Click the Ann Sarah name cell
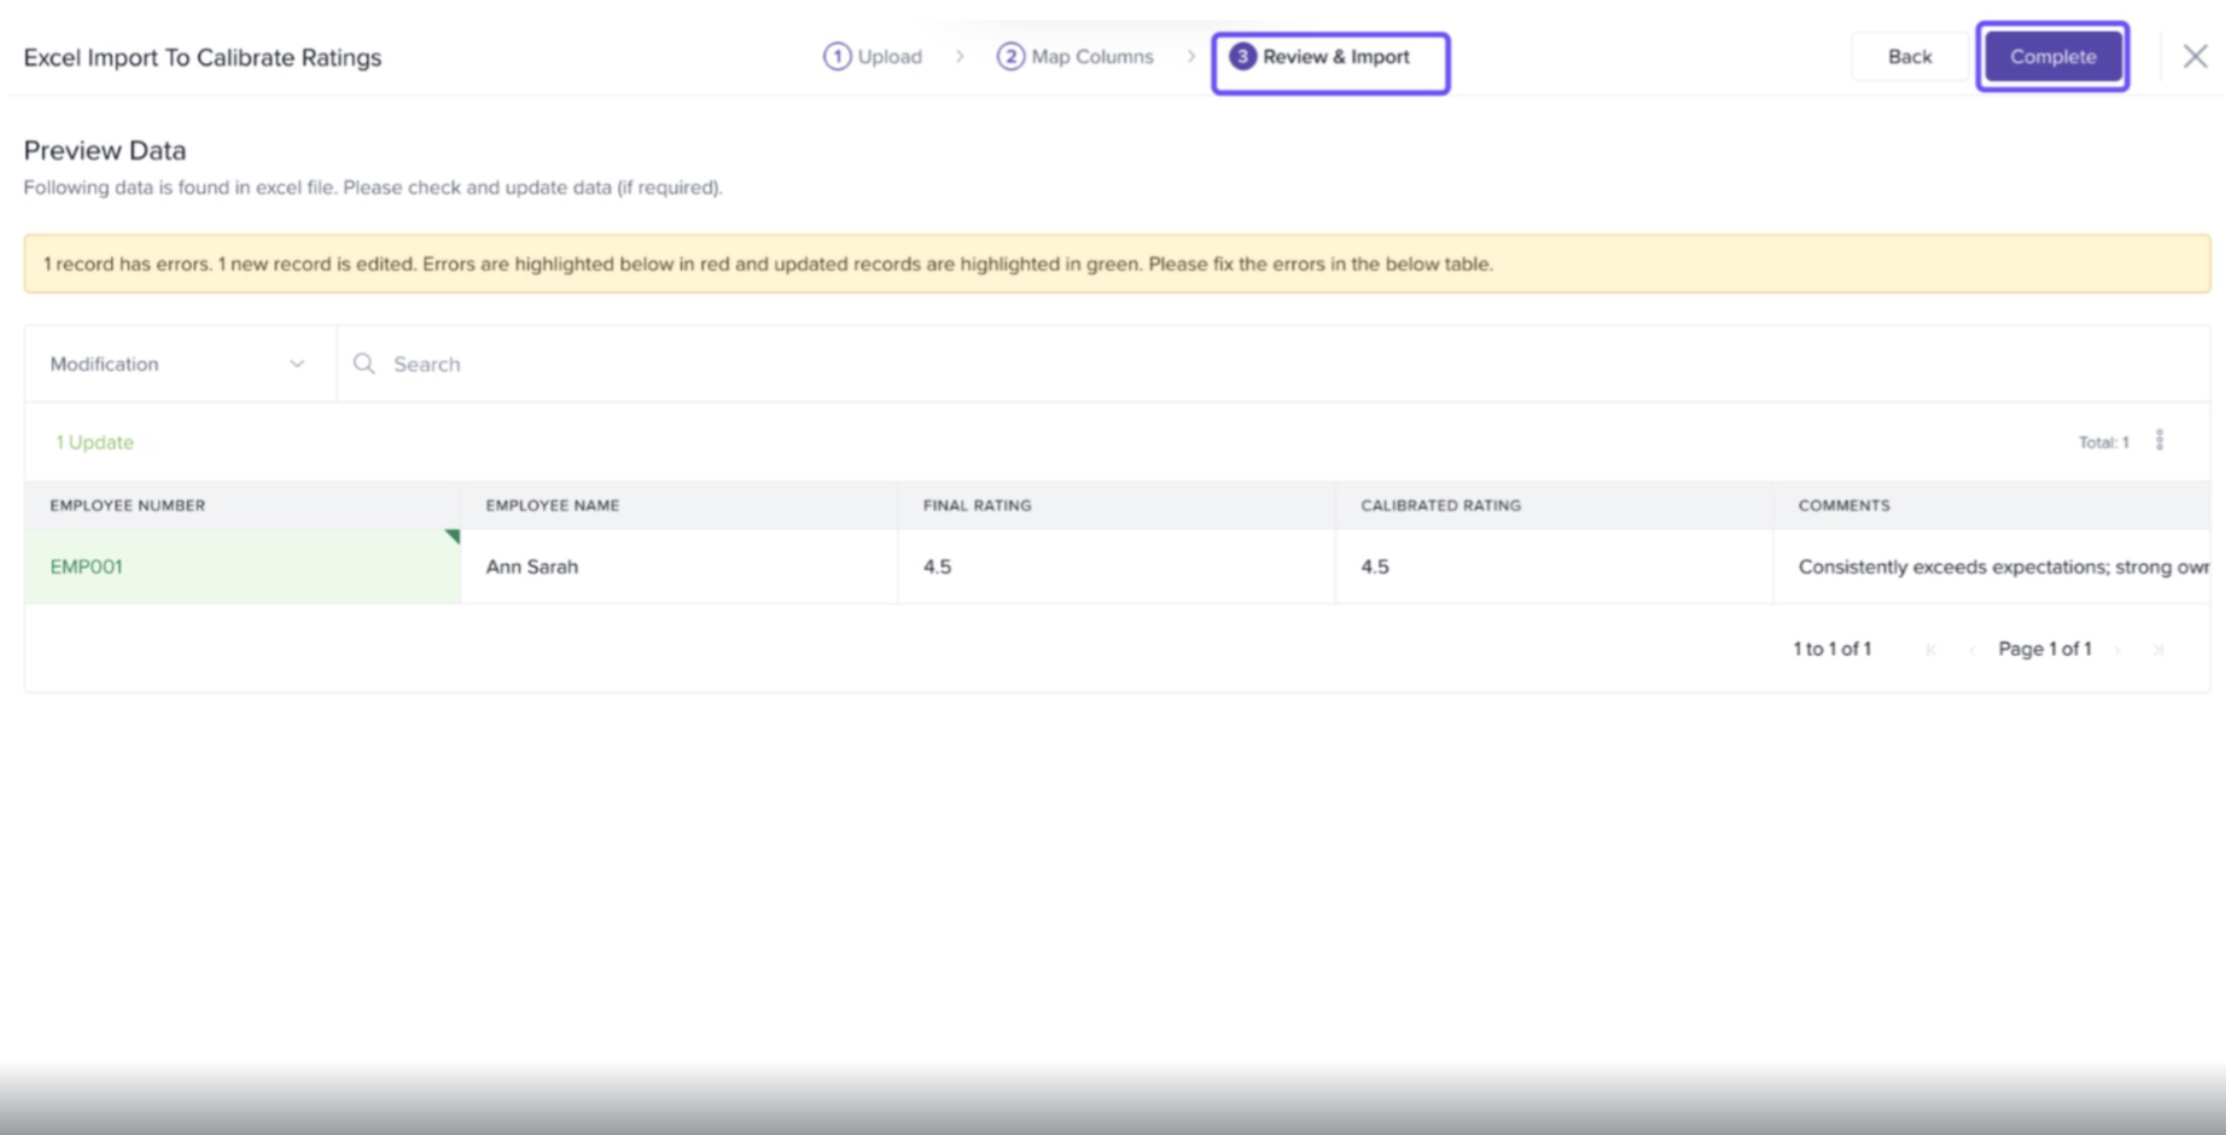 point(532,567)
